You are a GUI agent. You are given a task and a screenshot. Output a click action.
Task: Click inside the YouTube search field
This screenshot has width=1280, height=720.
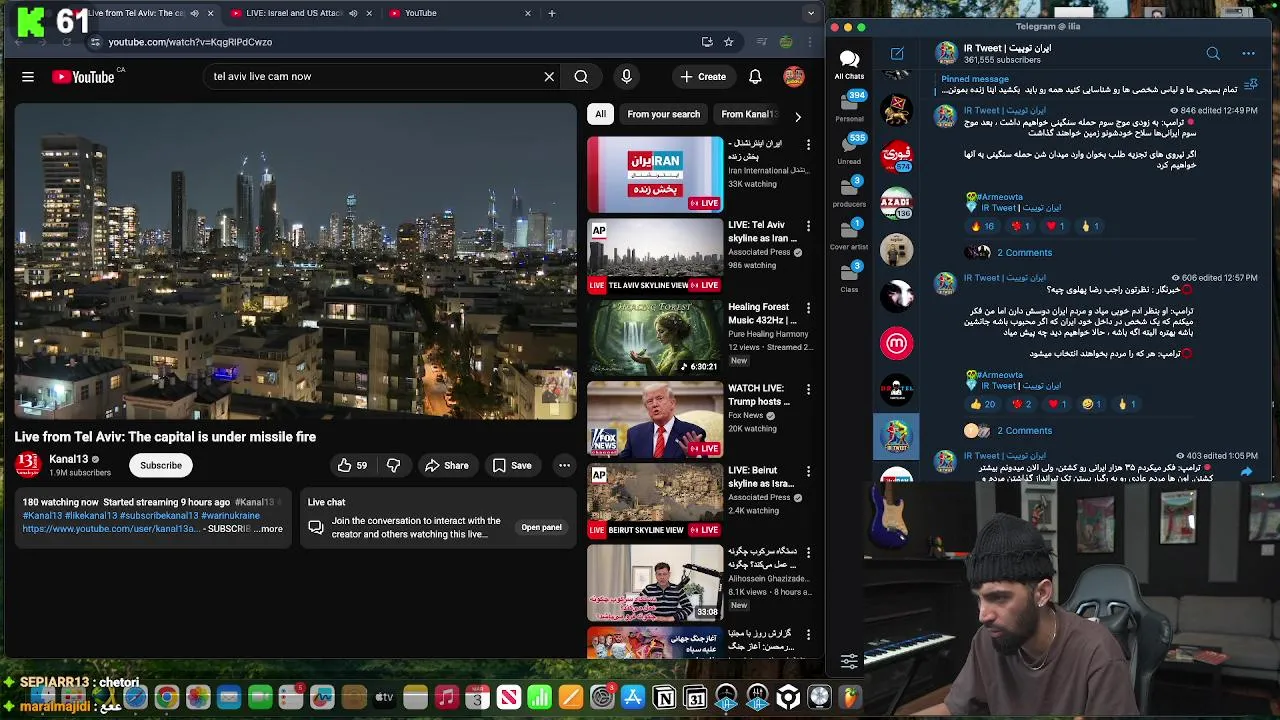[375, 76]
